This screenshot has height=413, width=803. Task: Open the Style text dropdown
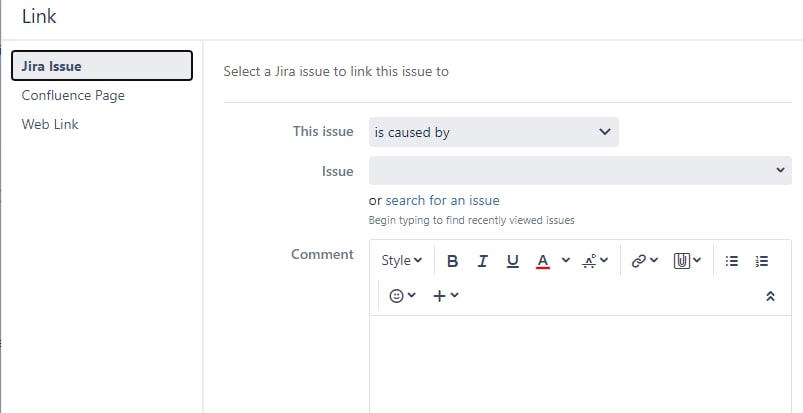(402, 260)
